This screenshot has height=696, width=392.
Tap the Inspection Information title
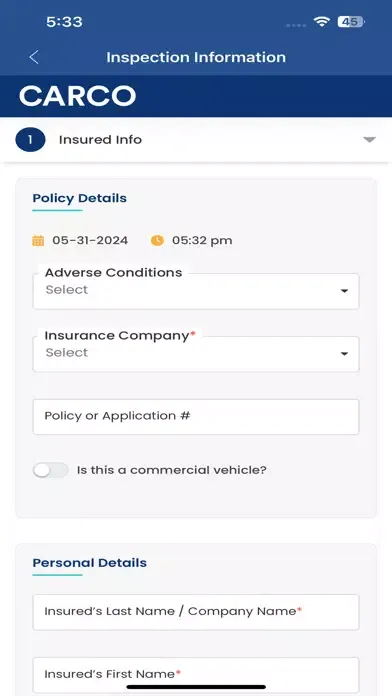pyautogui.click(x=196, y=57)
